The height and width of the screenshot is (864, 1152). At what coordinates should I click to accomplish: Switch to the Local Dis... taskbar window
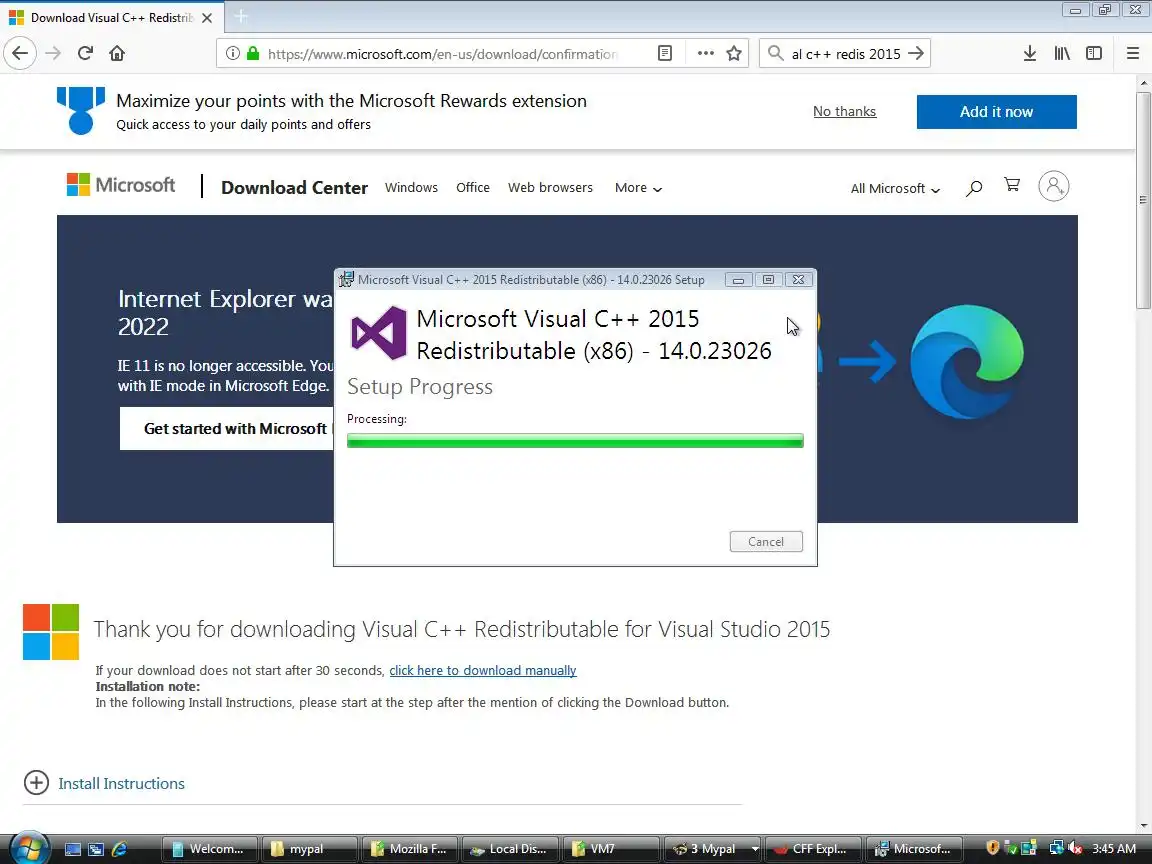(x=510, y=849)
